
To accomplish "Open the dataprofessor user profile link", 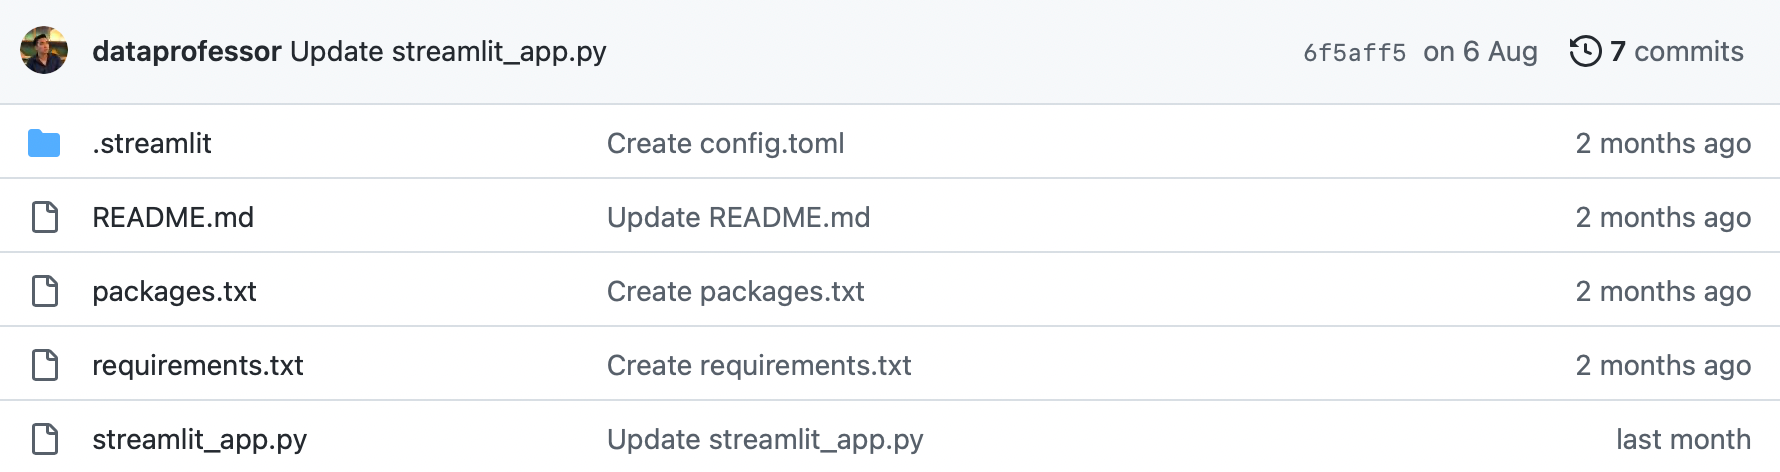I will click(186, 51).
